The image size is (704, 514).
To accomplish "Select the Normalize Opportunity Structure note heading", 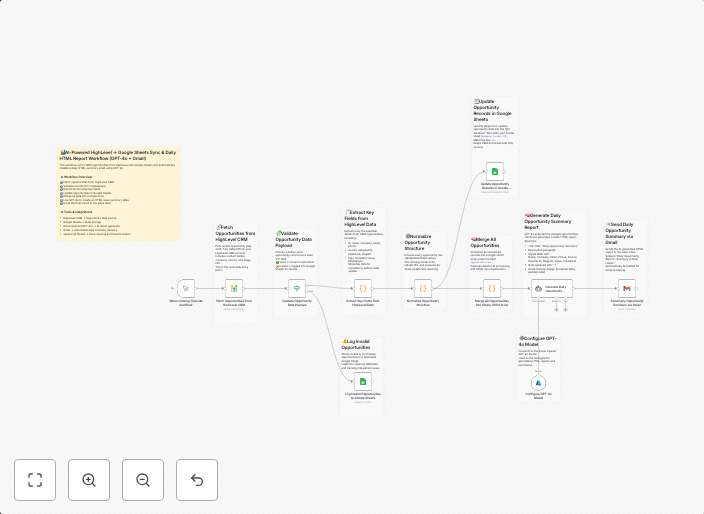I will point(418,242).
